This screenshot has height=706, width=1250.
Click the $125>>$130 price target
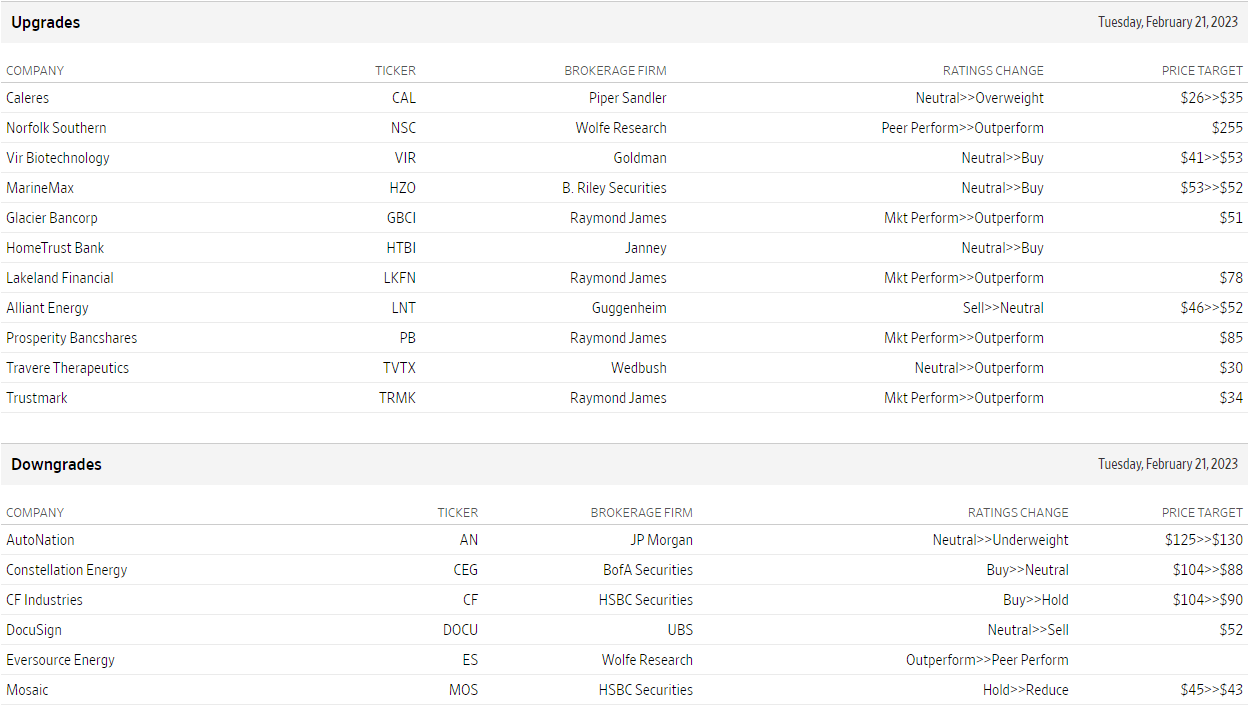tap(1203, 540)
